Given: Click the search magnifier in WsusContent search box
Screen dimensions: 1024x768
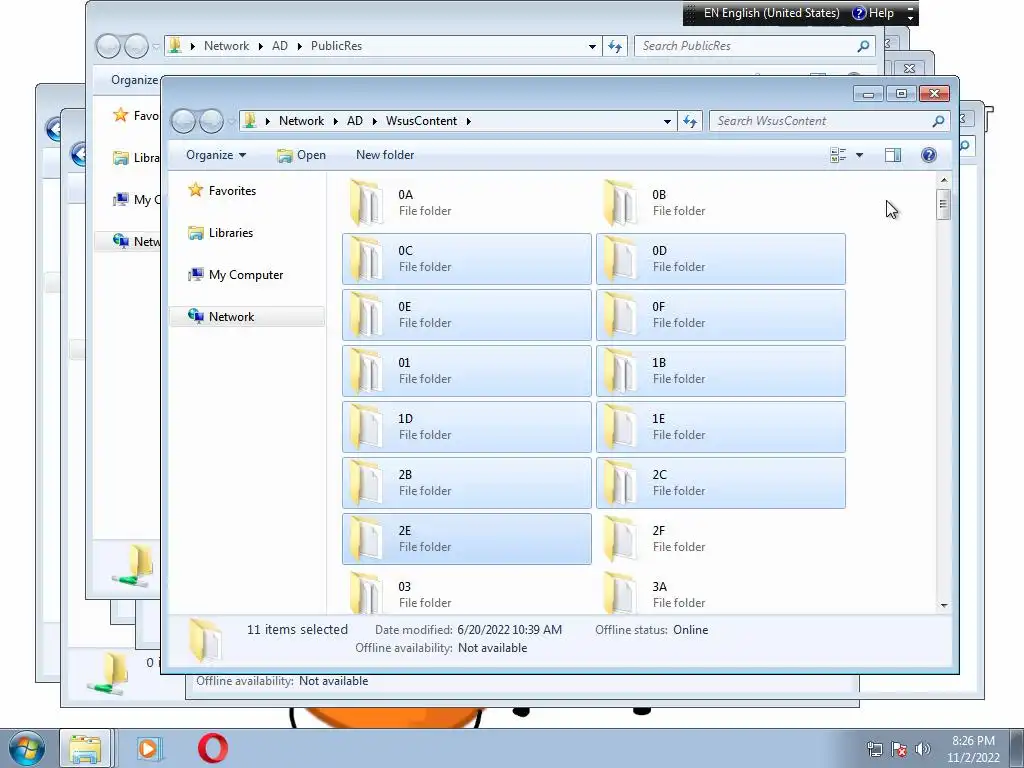Looking at the screenshot, I should coord(938,121).
